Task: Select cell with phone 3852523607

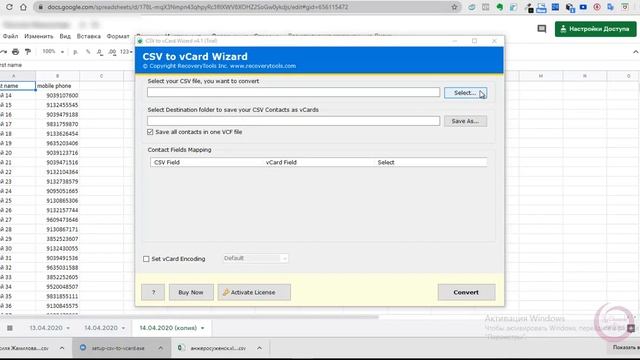Action: [x=58, y=239]
